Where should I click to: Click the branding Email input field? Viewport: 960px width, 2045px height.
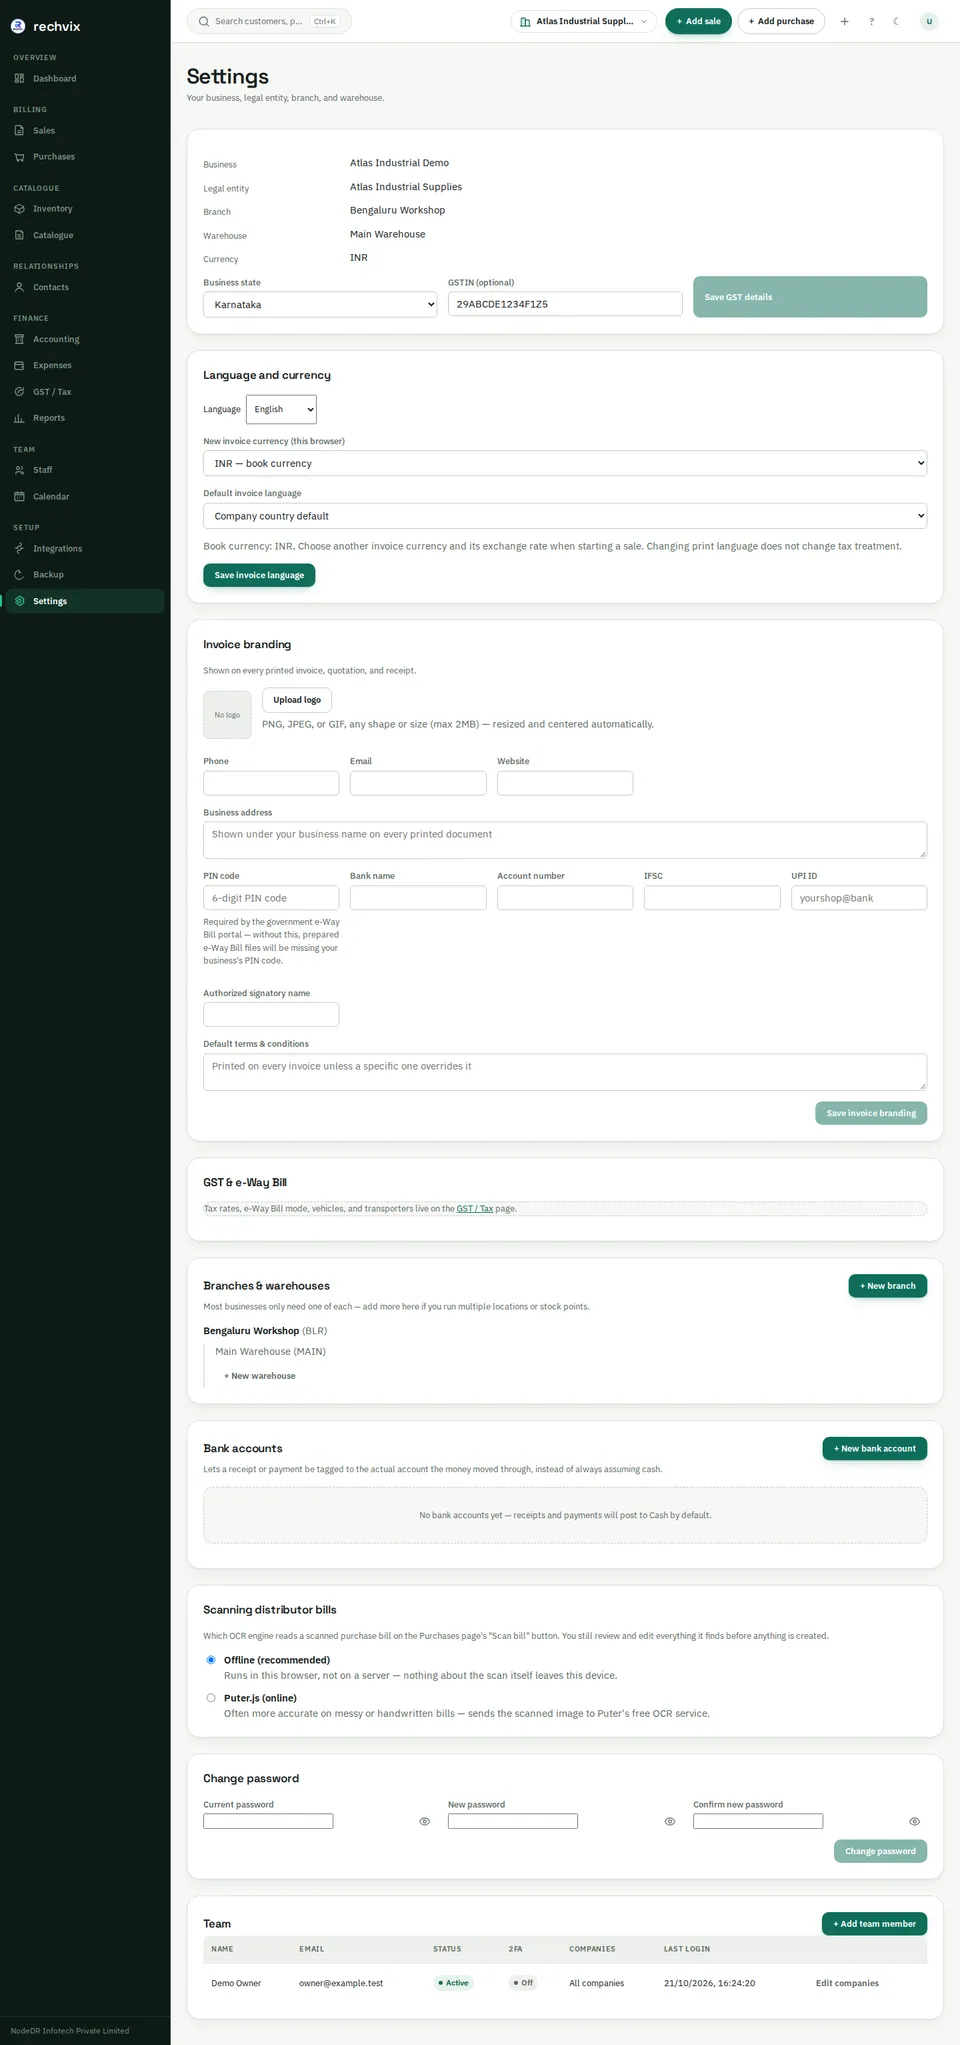(x=418, y=783)
